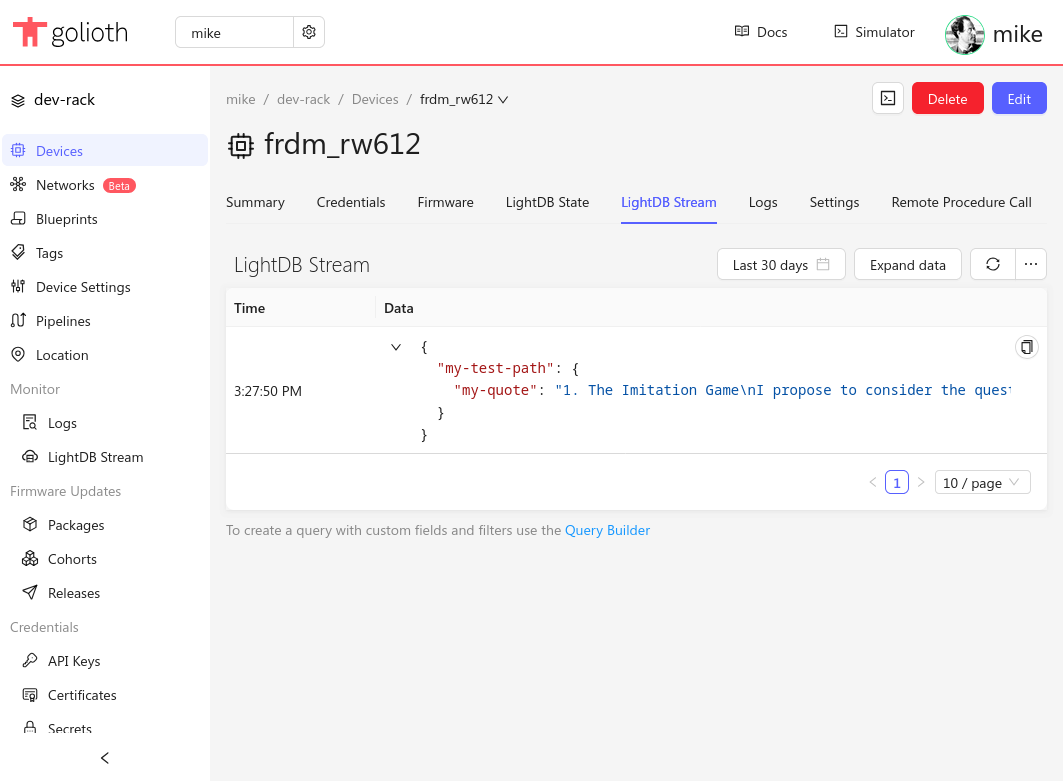The height and width of the screenshot is (781, 1063).
Task: Open the terminal console icon button
Action: click(x=887, y=98)
